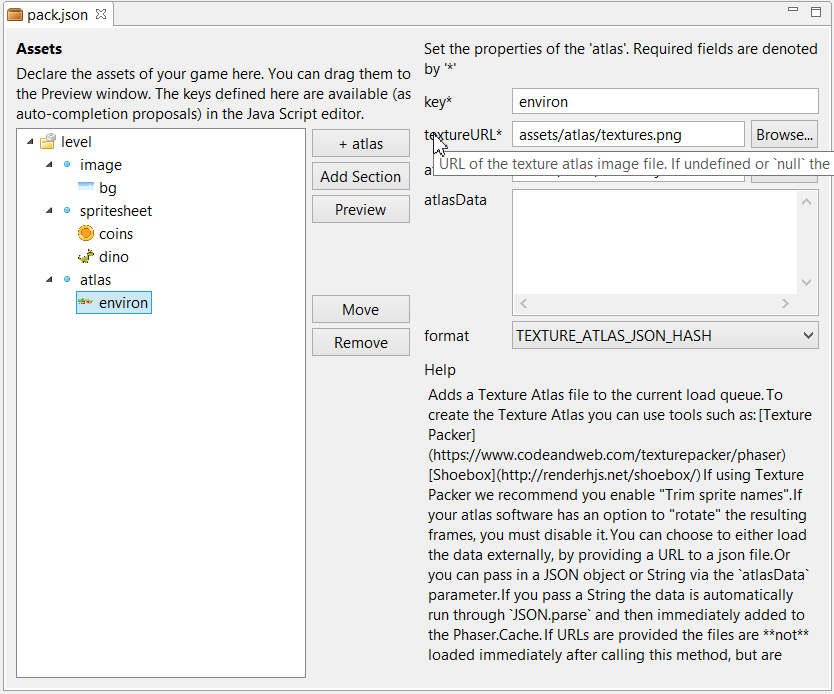This screenshot has width=834, height=694.
Task: Browse for the textureURL file
Action: pyautogui.click(x=784, y=135)
